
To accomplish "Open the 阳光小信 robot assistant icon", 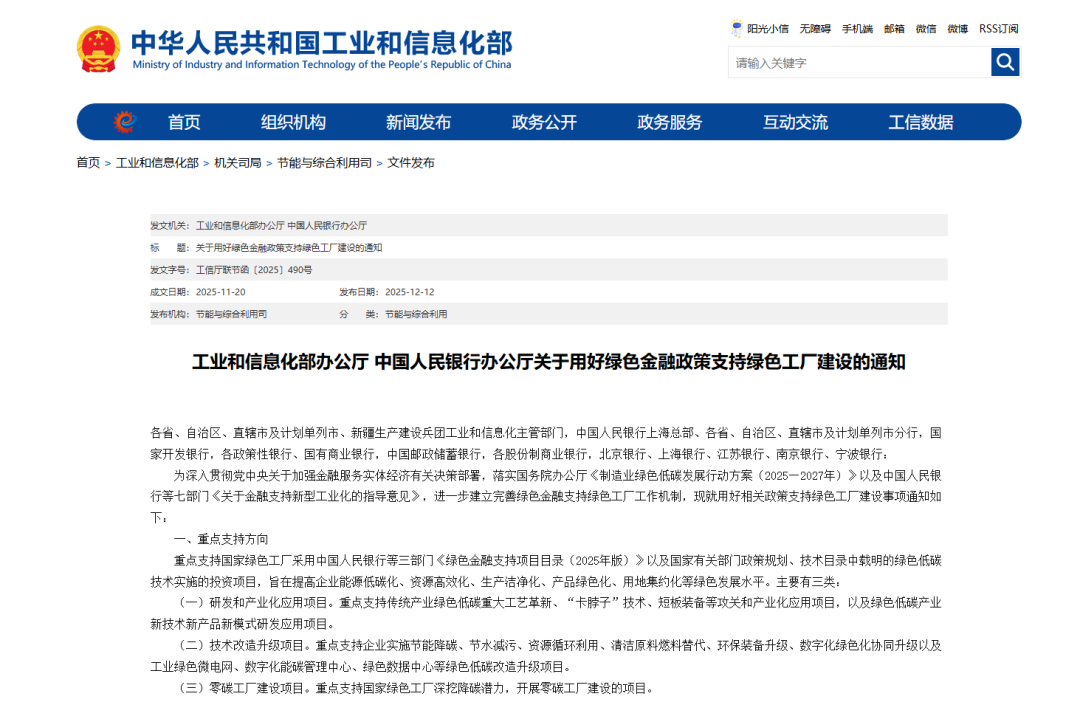I will (x=737, y=29).
